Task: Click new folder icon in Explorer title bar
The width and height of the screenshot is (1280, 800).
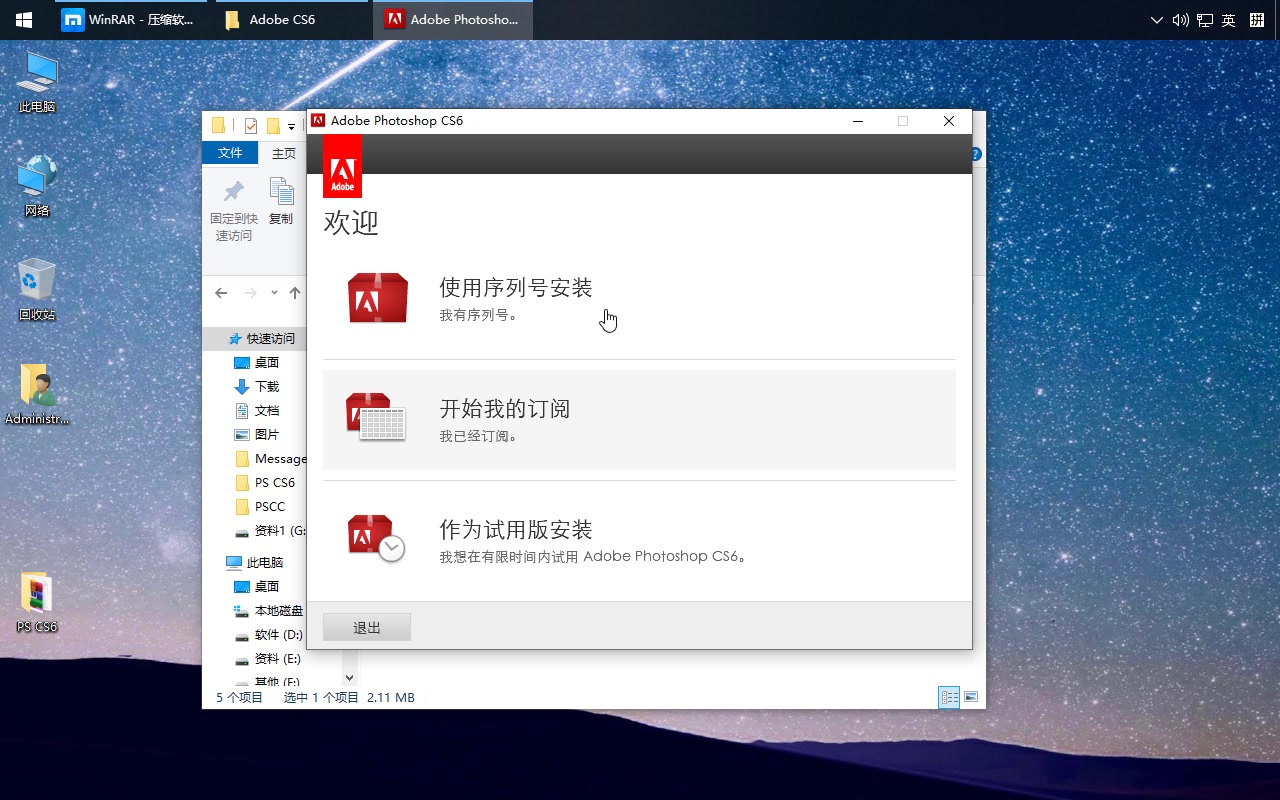Action: (273, 126)
